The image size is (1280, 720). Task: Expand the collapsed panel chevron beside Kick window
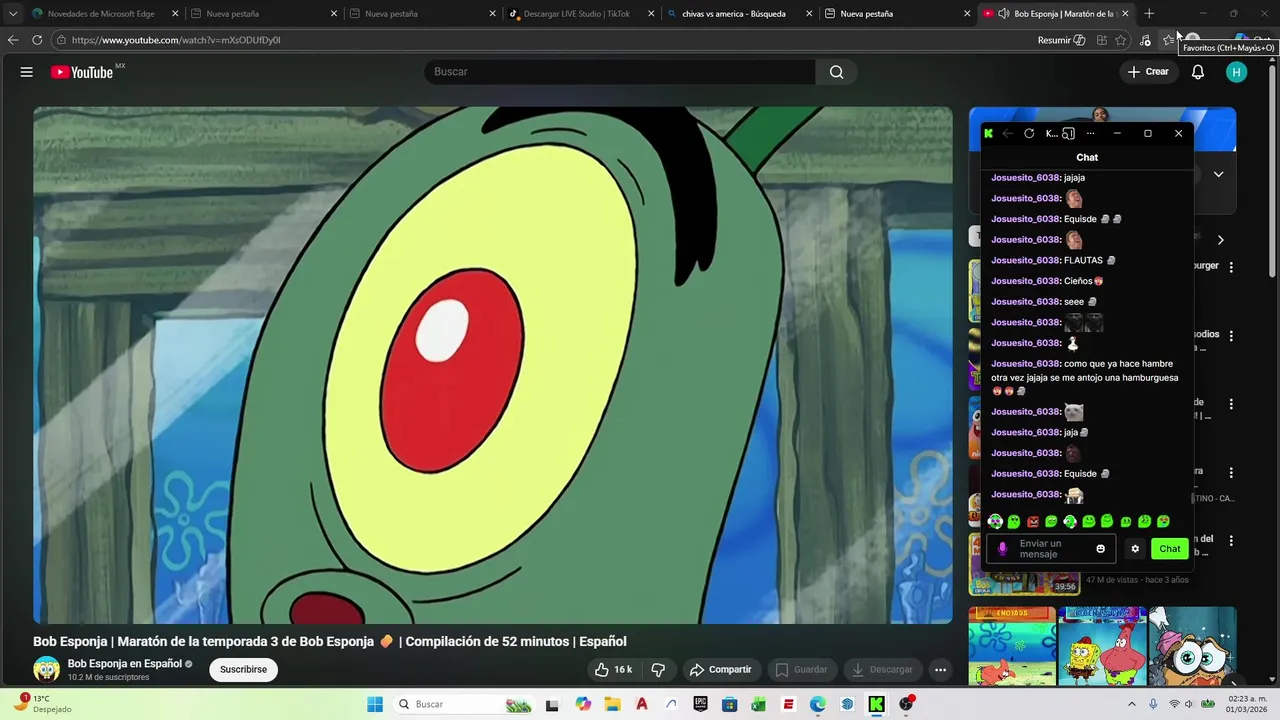pos(1218,174)
